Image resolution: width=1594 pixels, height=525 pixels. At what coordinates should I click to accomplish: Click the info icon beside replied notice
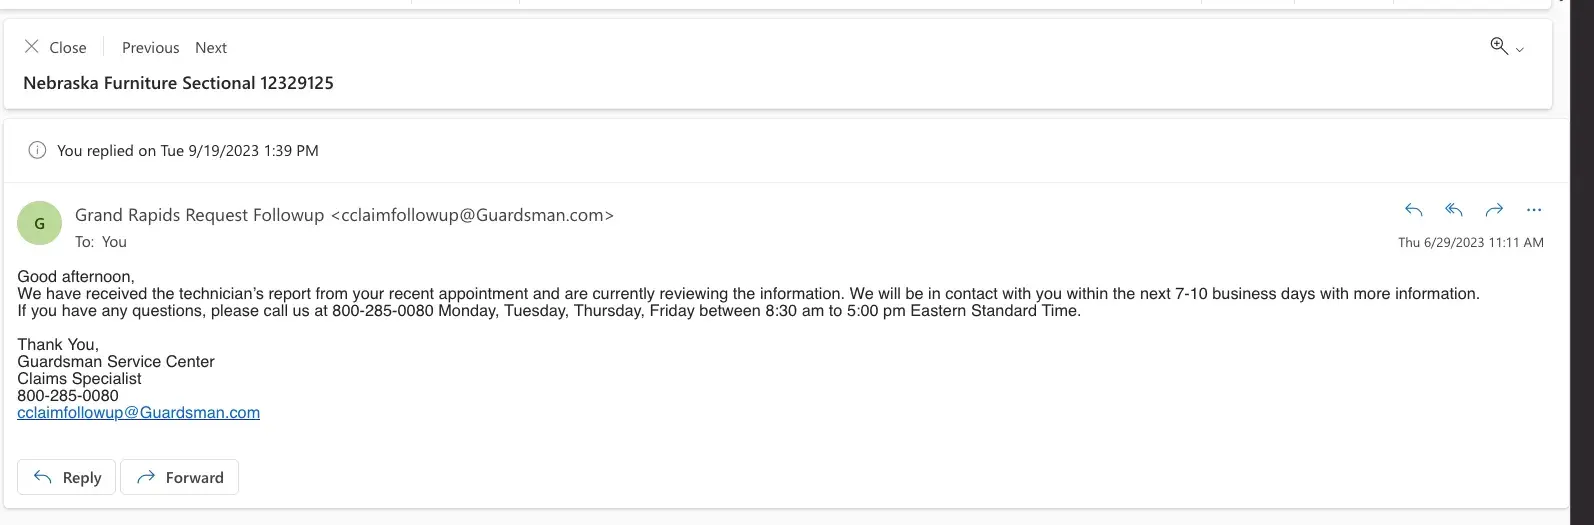pos(37,151)
